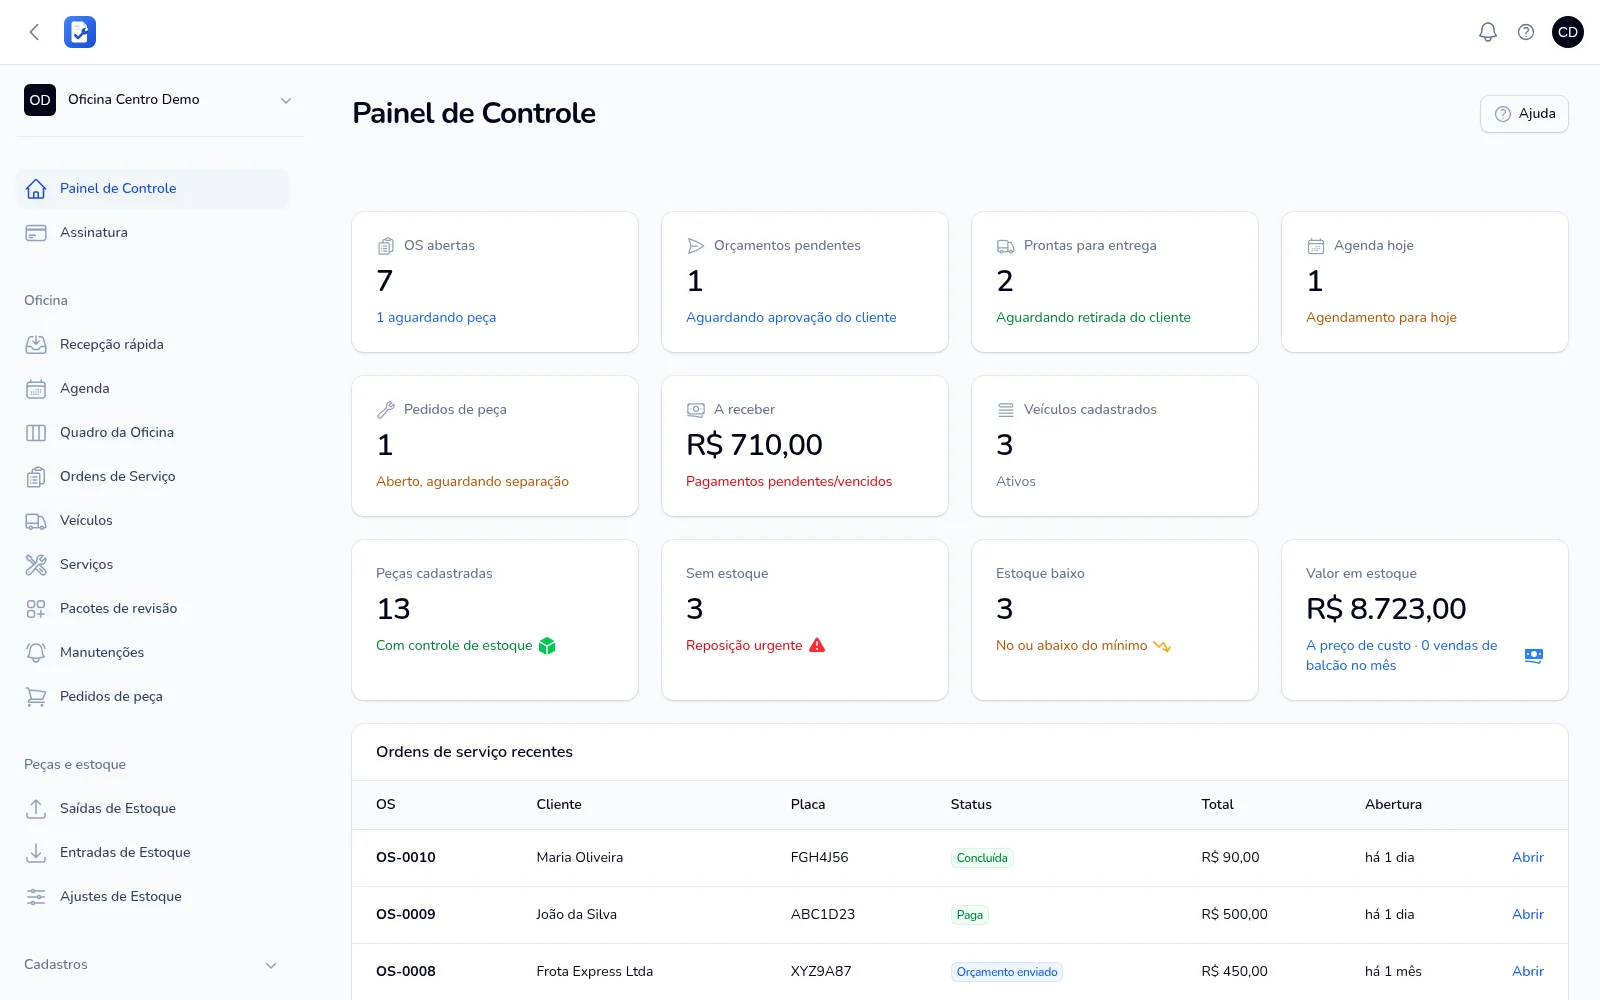
Task: Click the app logo icon
Action: point(80,32)
